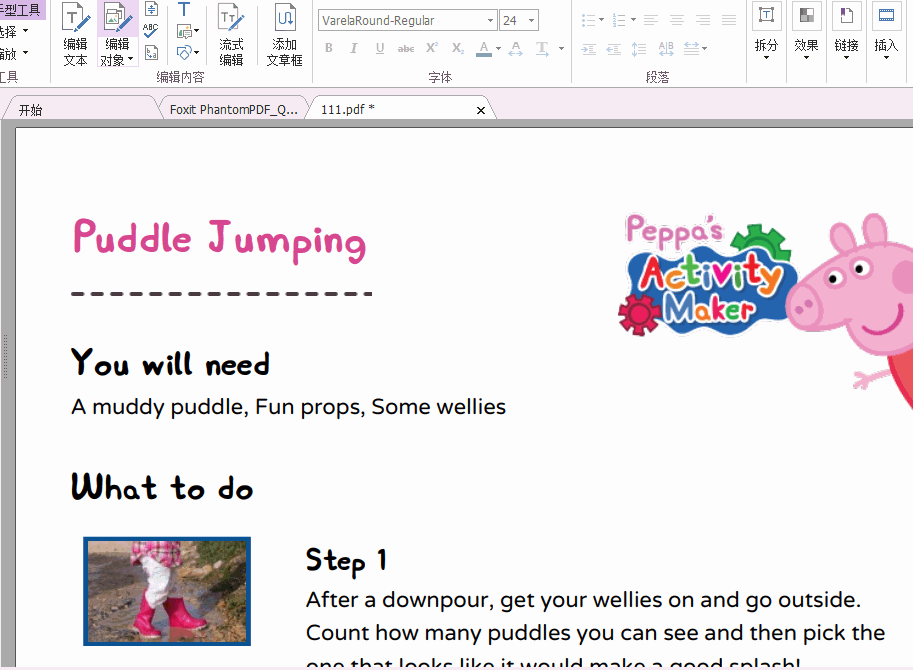Open the font size 24 dropdown
The image size is (913, 670).
[531, 20]
